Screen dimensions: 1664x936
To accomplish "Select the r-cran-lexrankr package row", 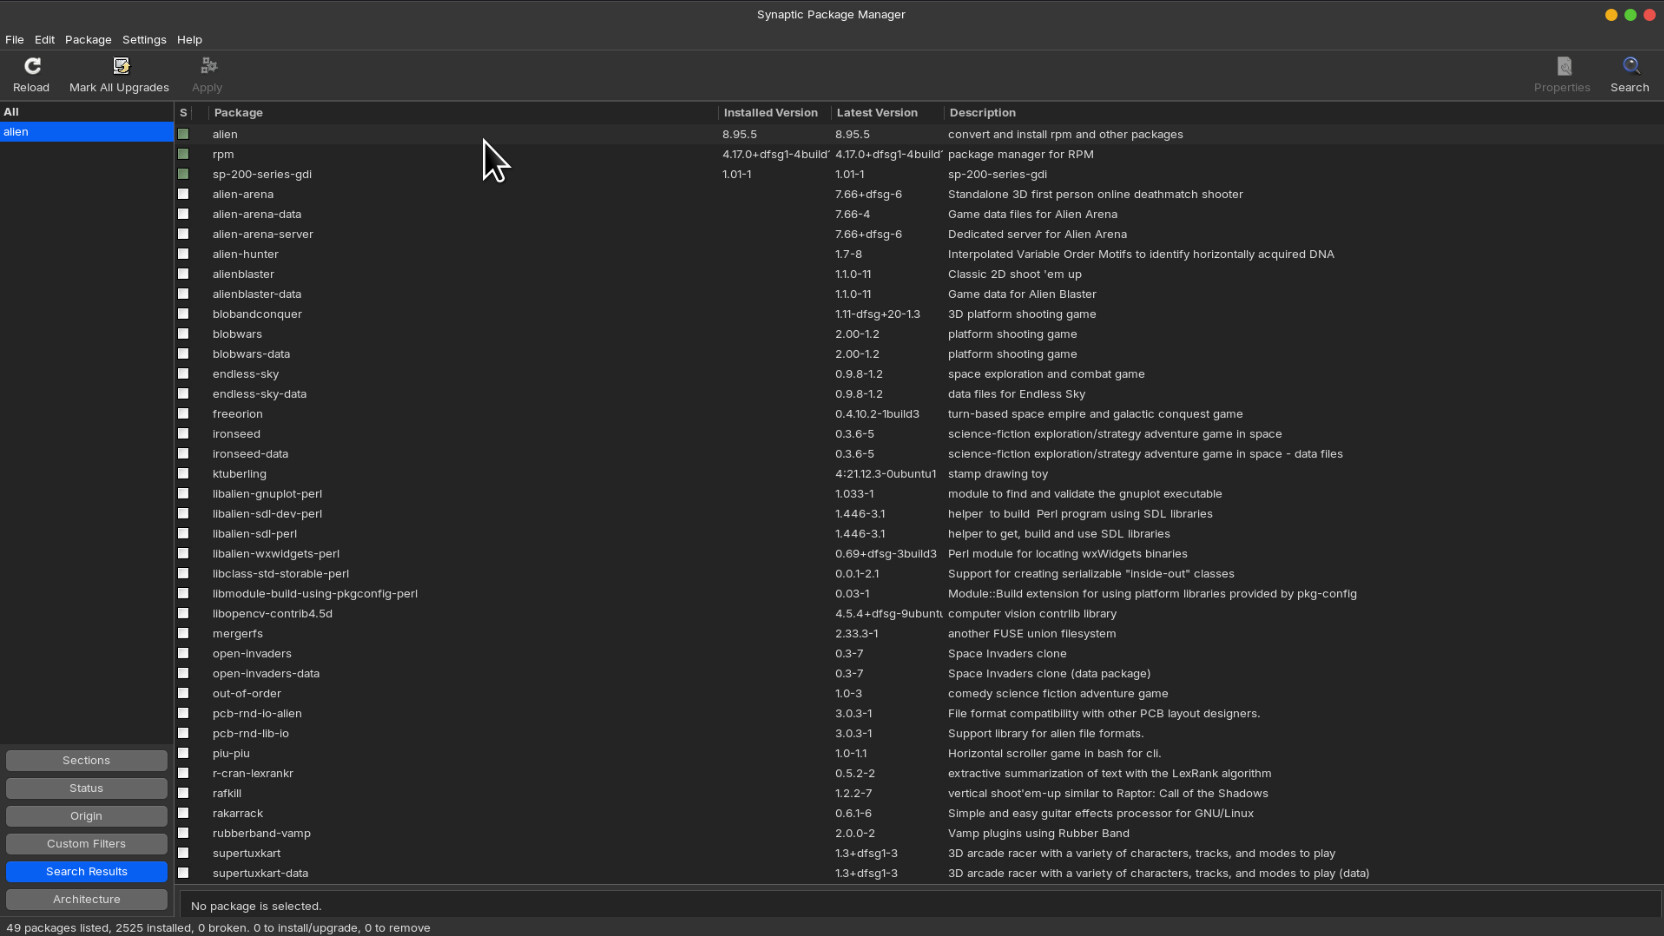I will tap(919, 773).
